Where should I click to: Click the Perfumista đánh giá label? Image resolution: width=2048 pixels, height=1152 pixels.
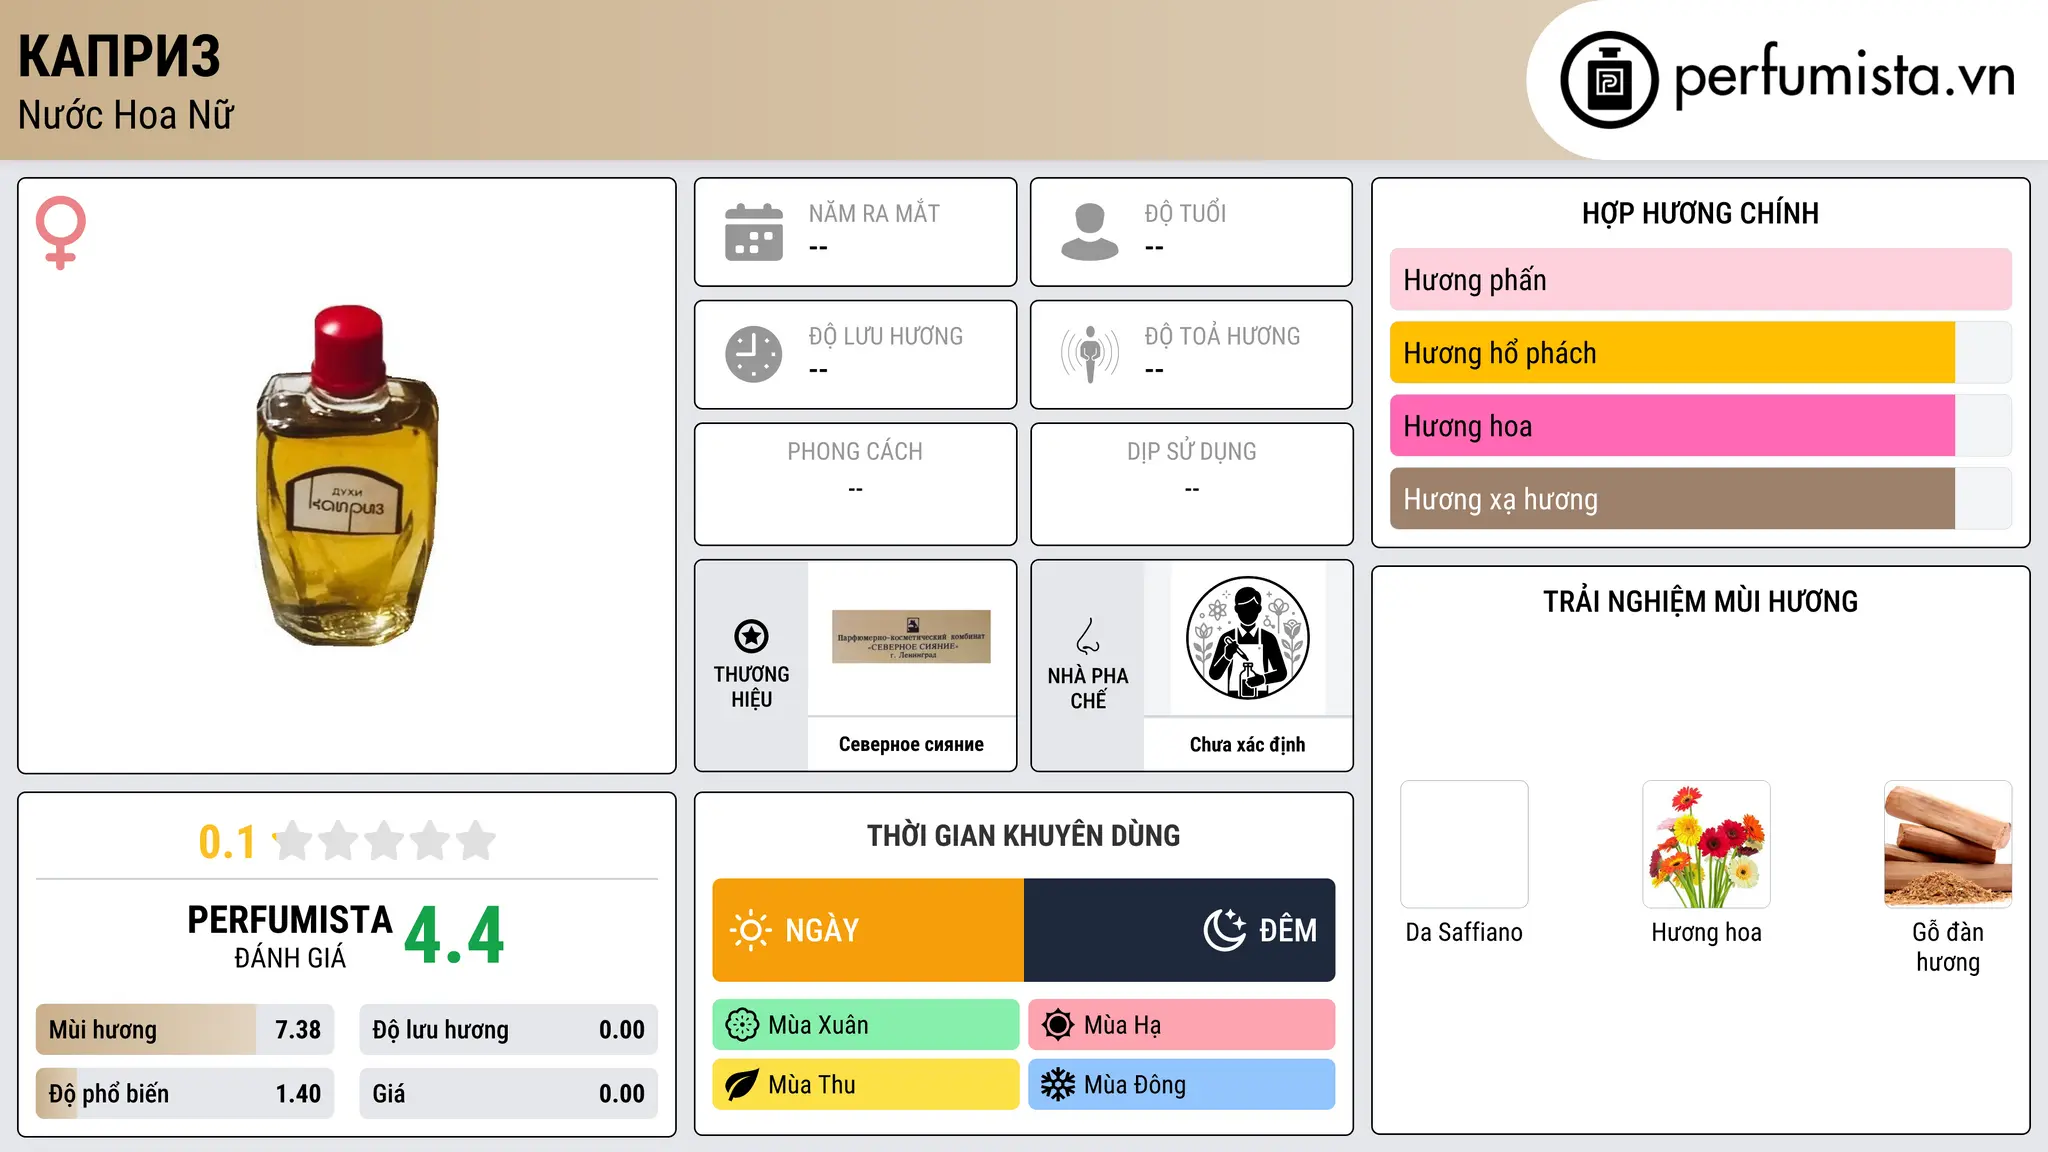click(x=290, y=937)
